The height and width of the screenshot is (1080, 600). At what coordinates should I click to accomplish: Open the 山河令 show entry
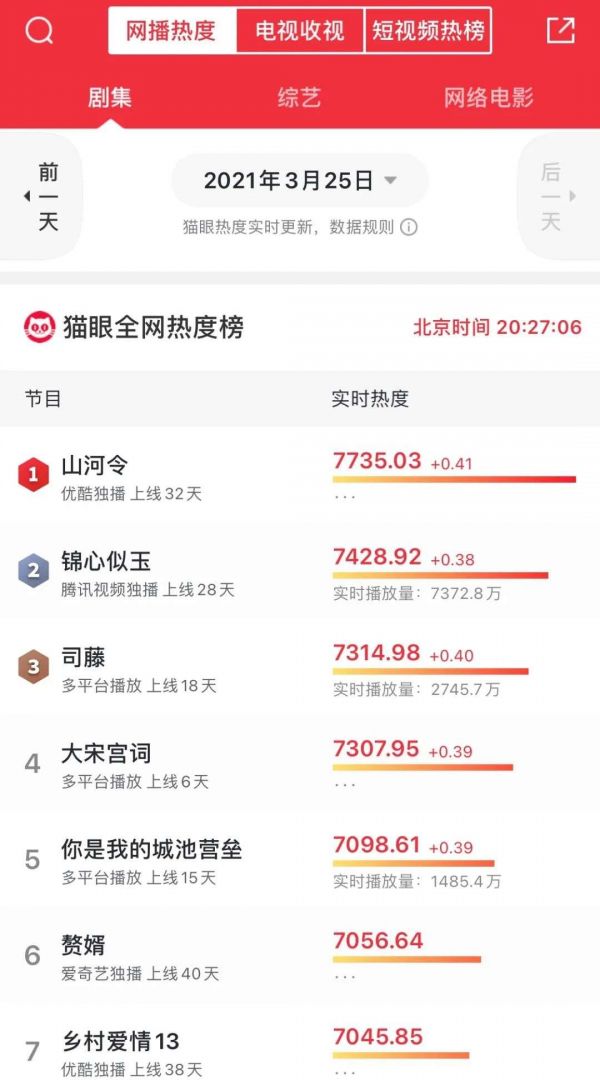click(x=94, y=465)
